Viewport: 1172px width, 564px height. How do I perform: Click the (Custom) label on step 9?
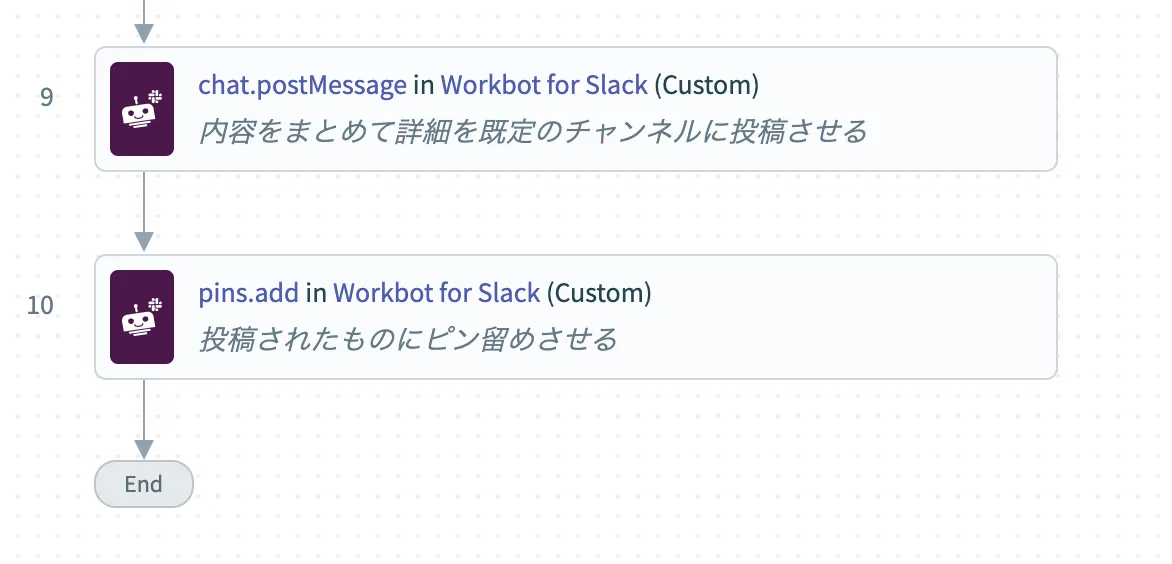(706, 85)
